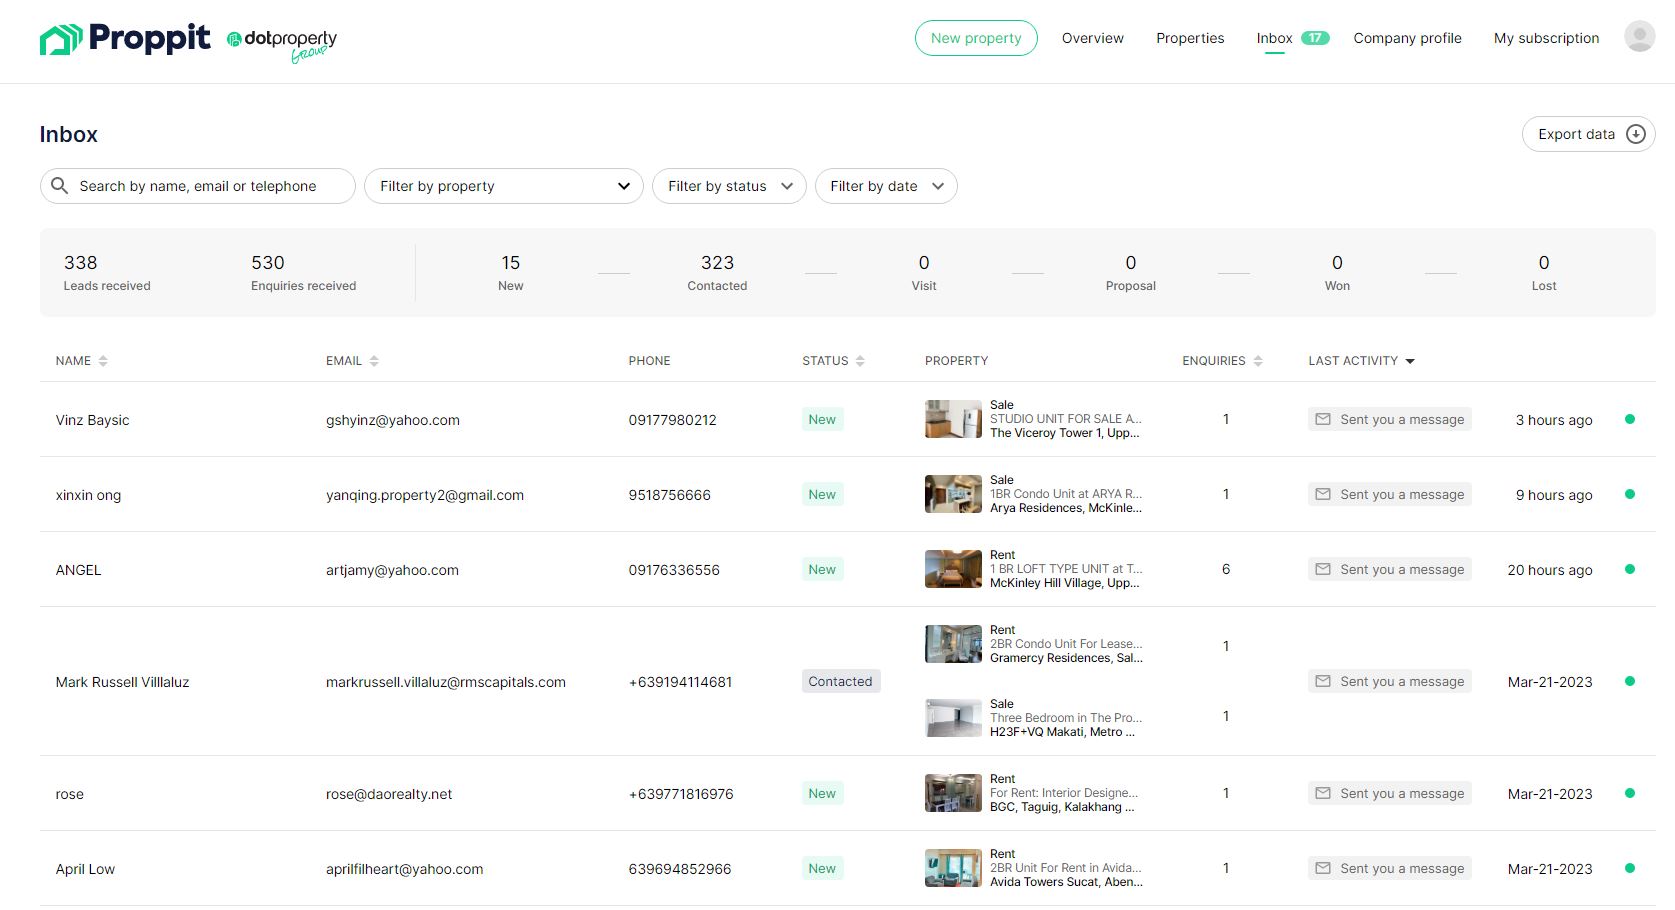
Task: Click green status dot for Vinz Baysic
Action: click(1630, 419)
